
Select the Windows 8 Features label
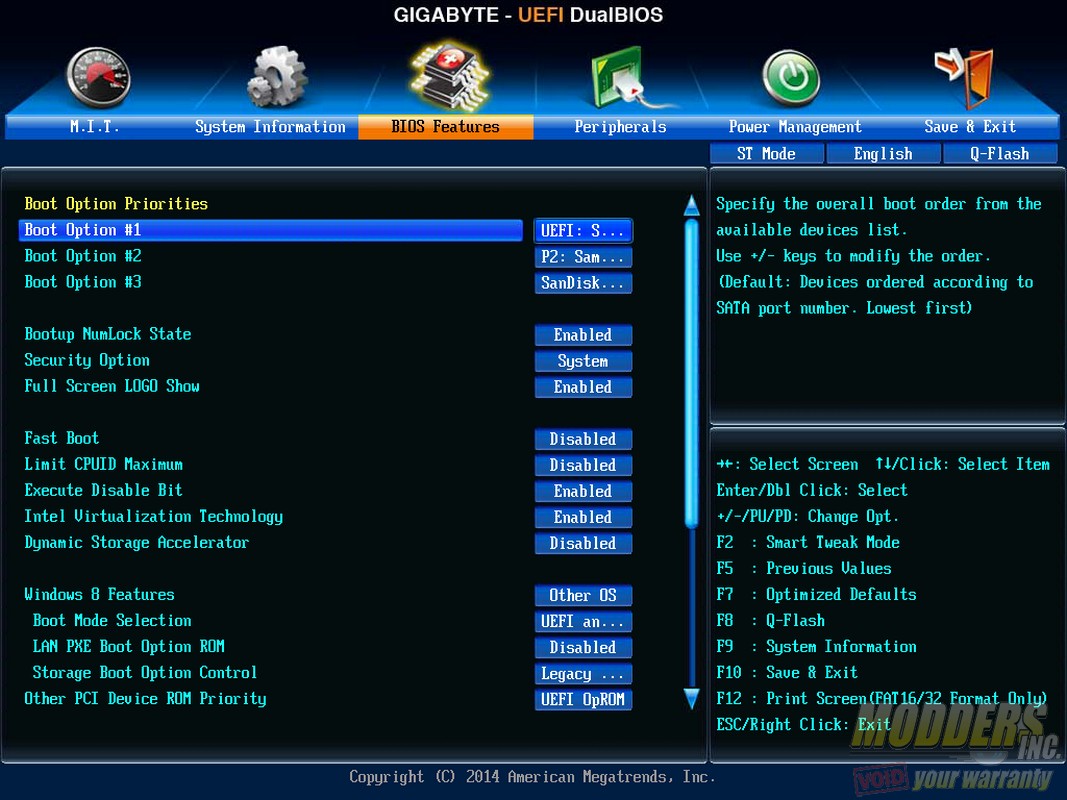(x=99, y=595)
